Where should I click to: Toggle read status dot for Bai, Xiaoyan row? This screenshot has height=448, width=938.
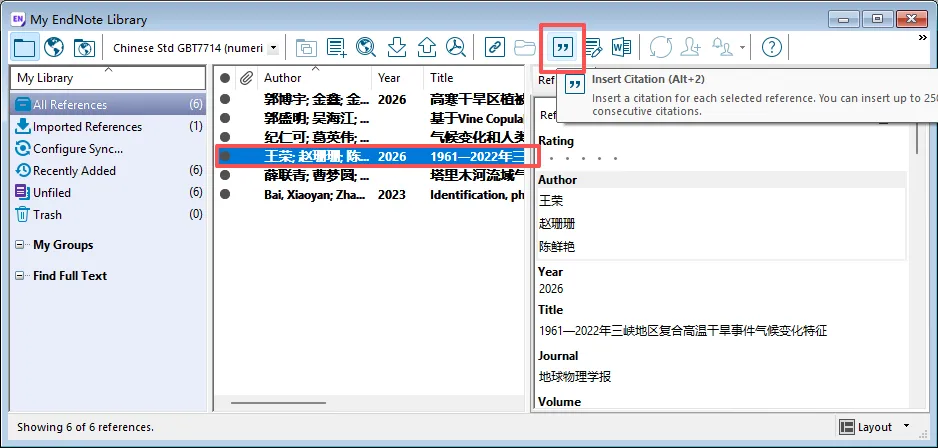(x=225, y=194)
